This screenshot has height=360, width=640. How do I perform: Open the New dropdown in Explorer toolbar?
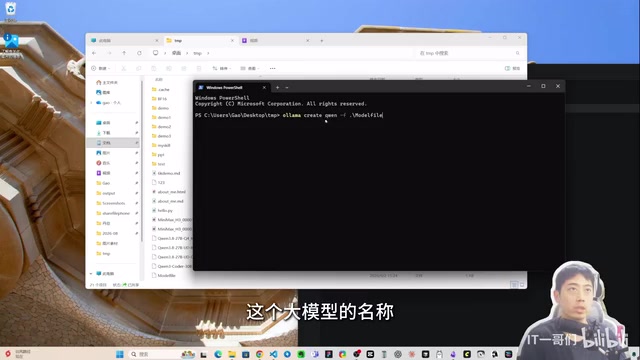100,69
